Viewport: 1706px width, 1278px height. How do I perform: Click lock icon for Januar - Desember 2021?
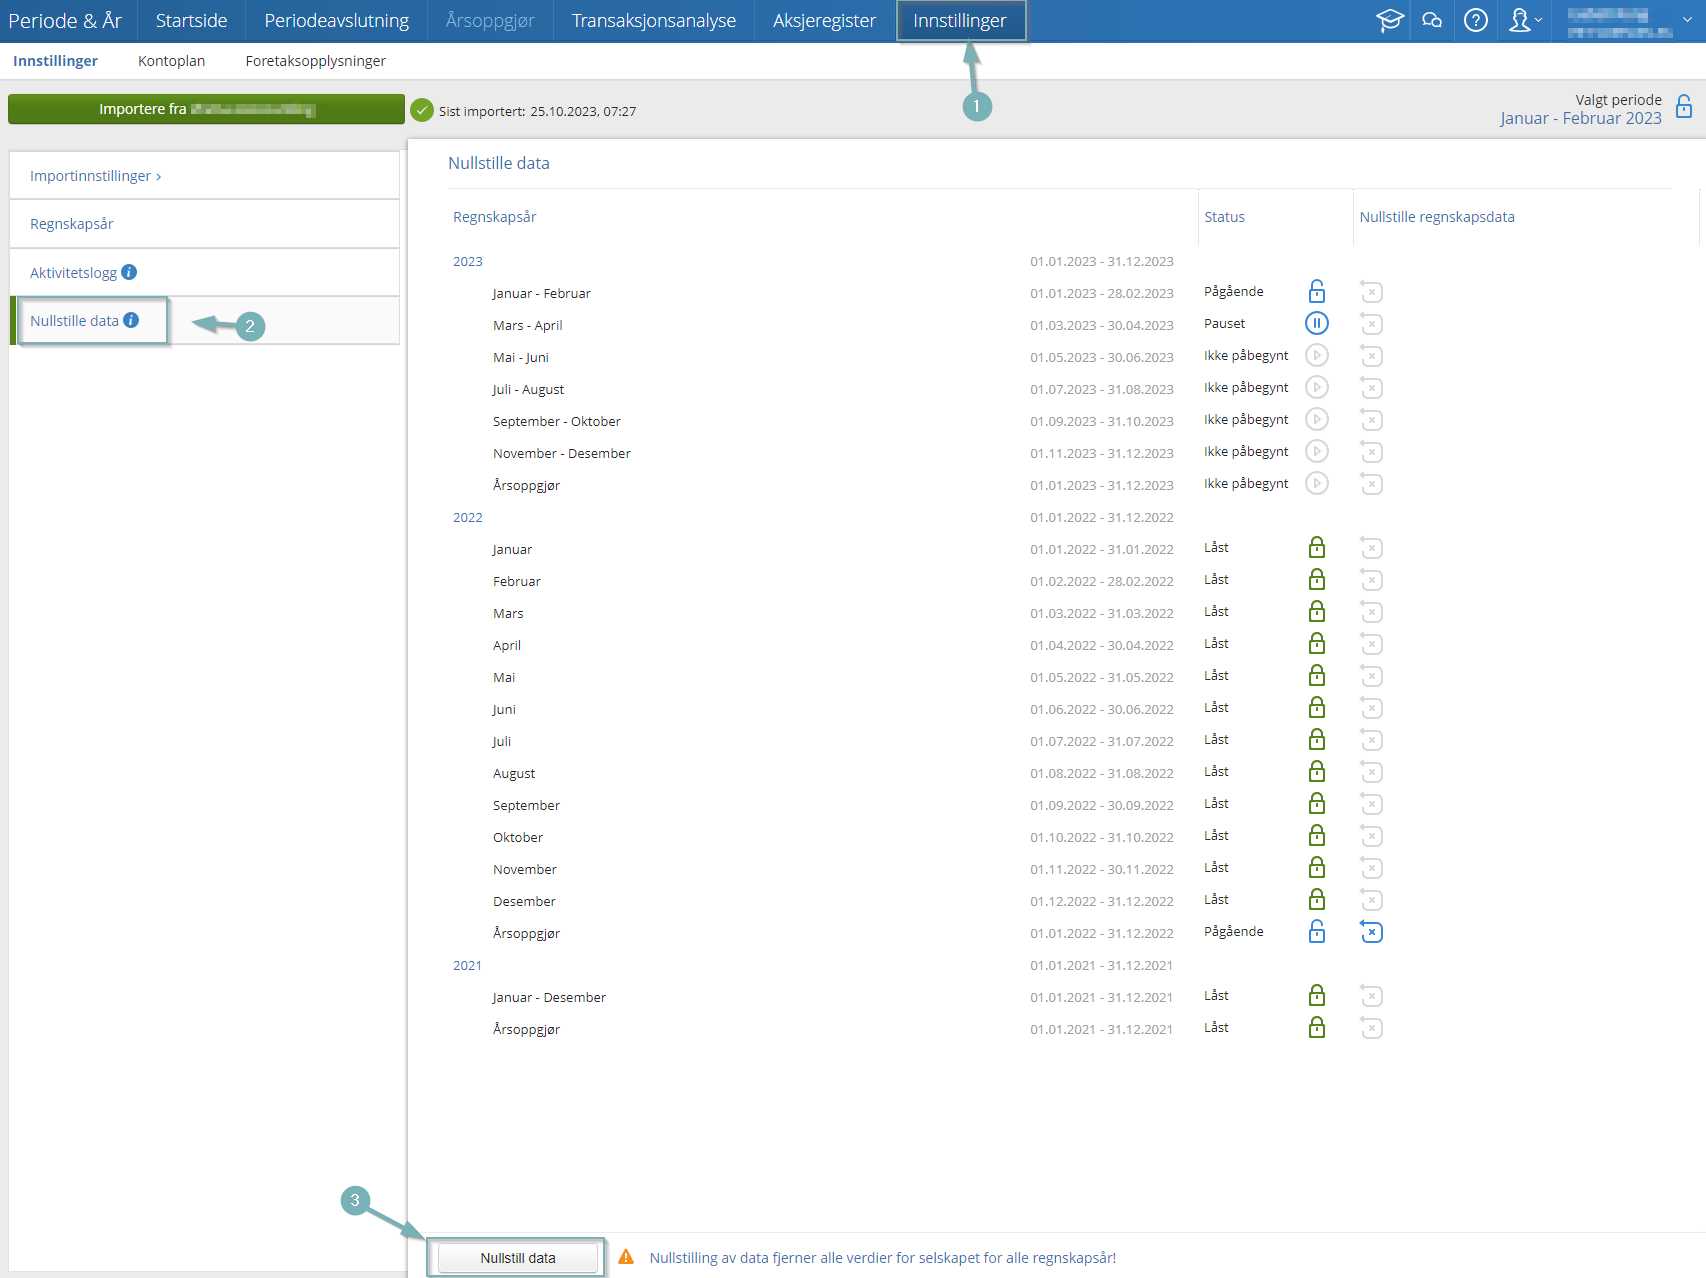(x=1317, y=995)
